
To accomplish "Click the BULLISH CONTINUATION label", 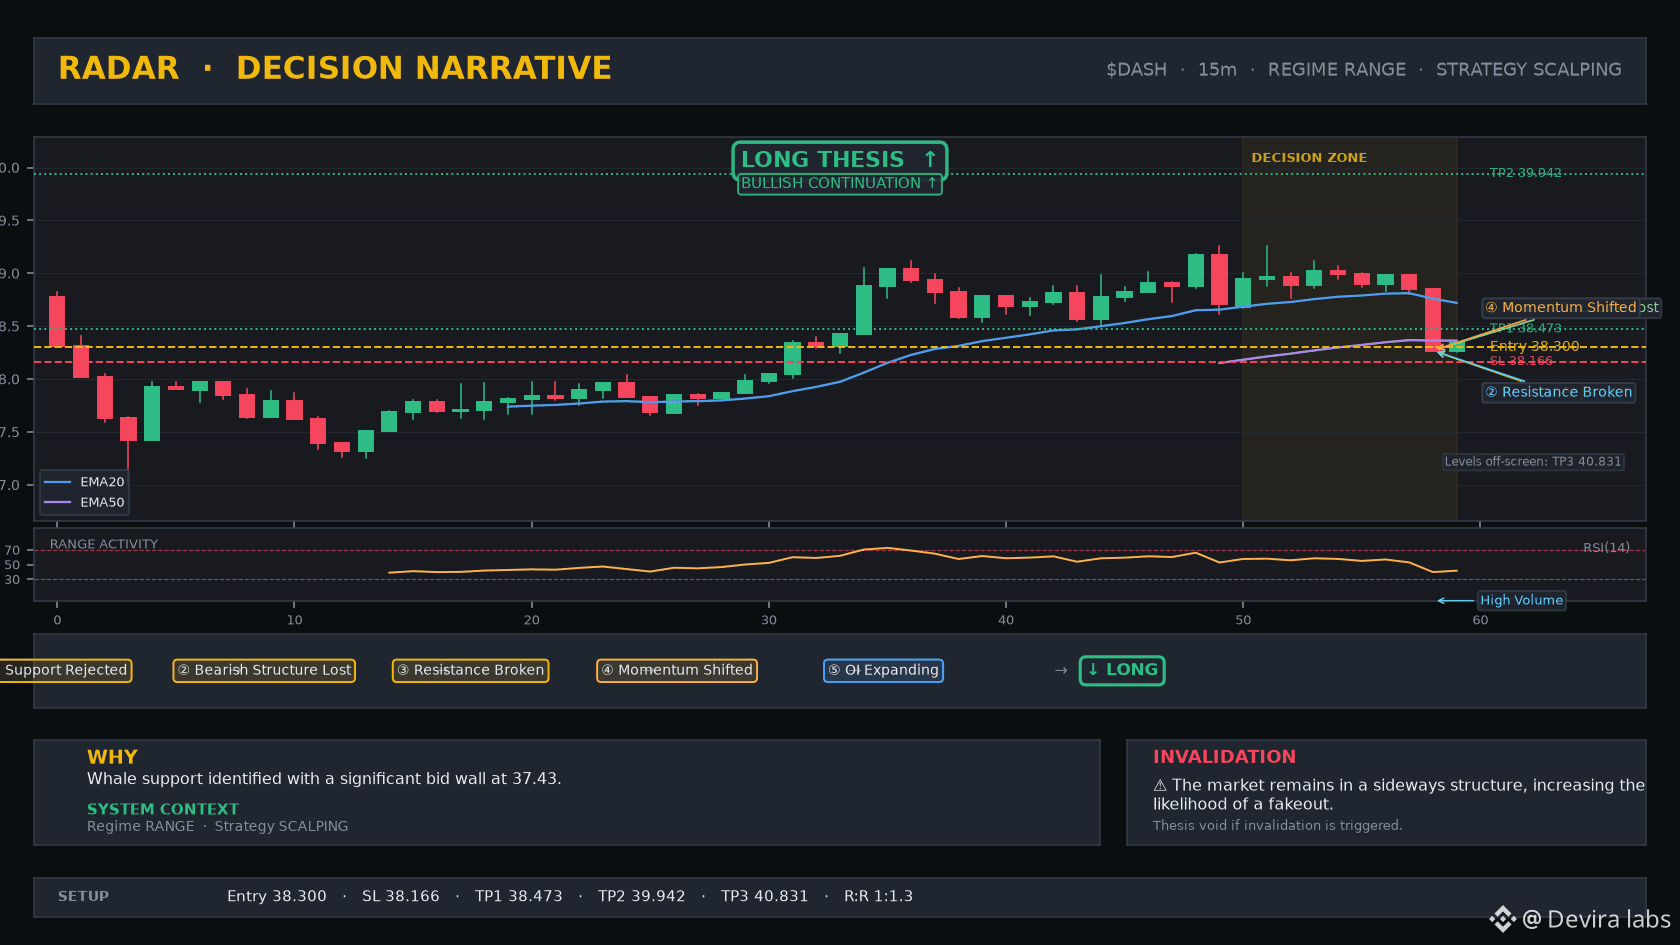I will [x=839, y=183].
